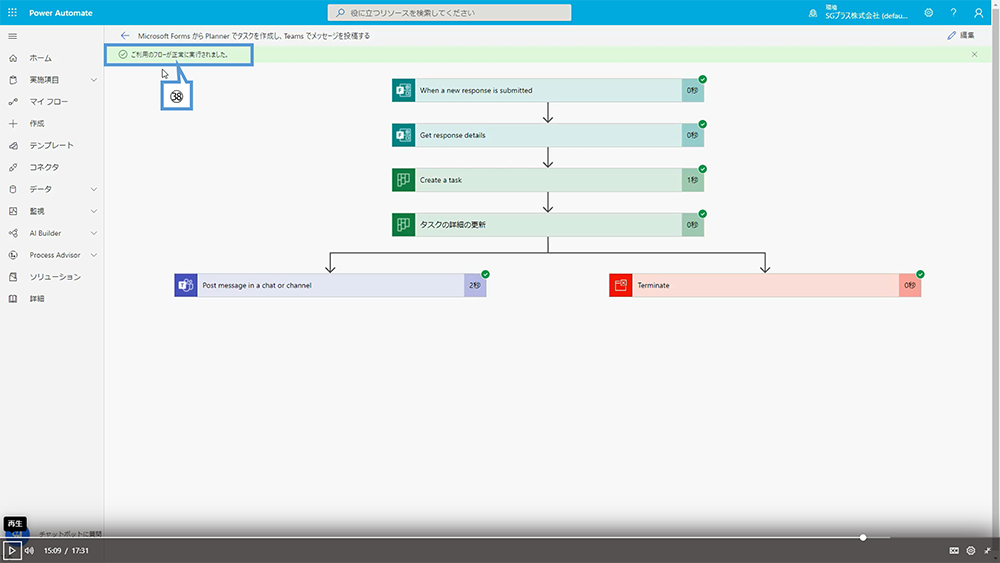Open the account profile icon
Screen dimensions: 1000x563
click(978, 13)
